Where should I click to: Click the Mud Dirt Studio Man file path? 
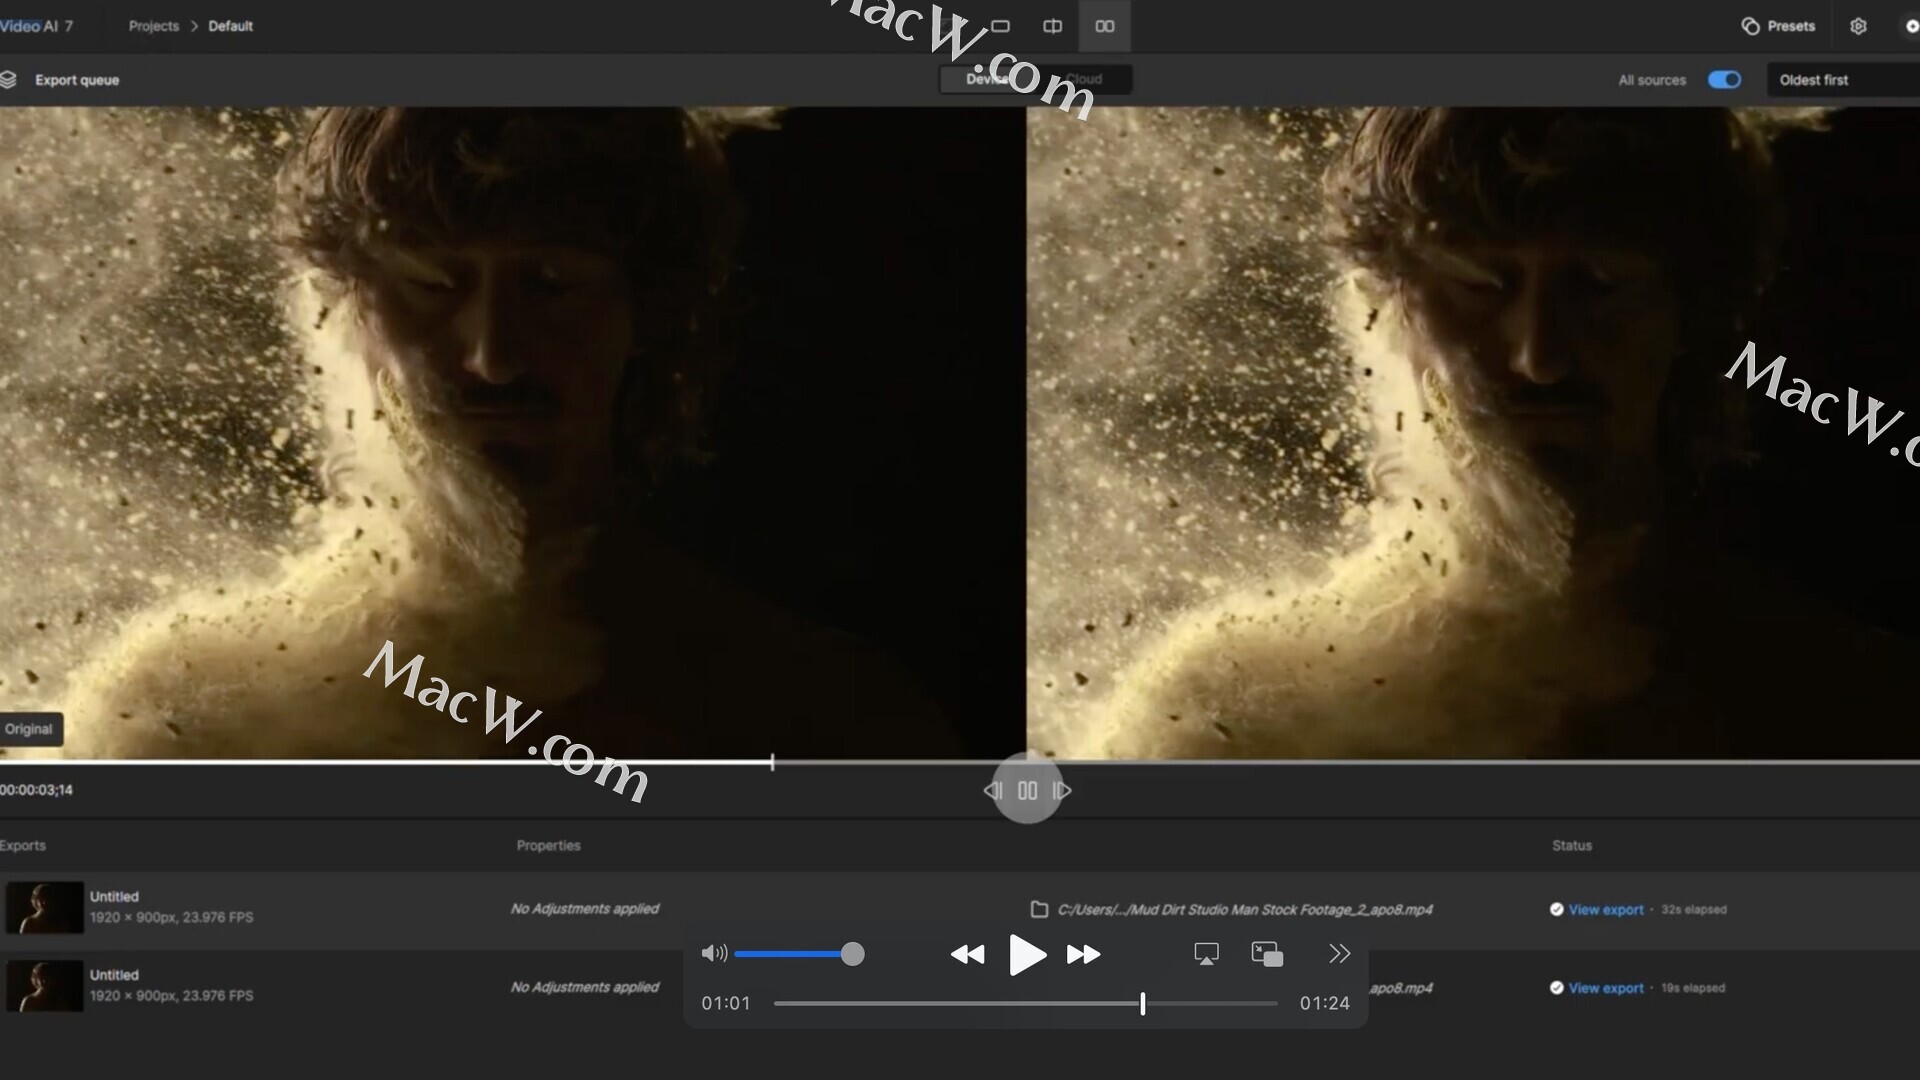(1245, 909)
